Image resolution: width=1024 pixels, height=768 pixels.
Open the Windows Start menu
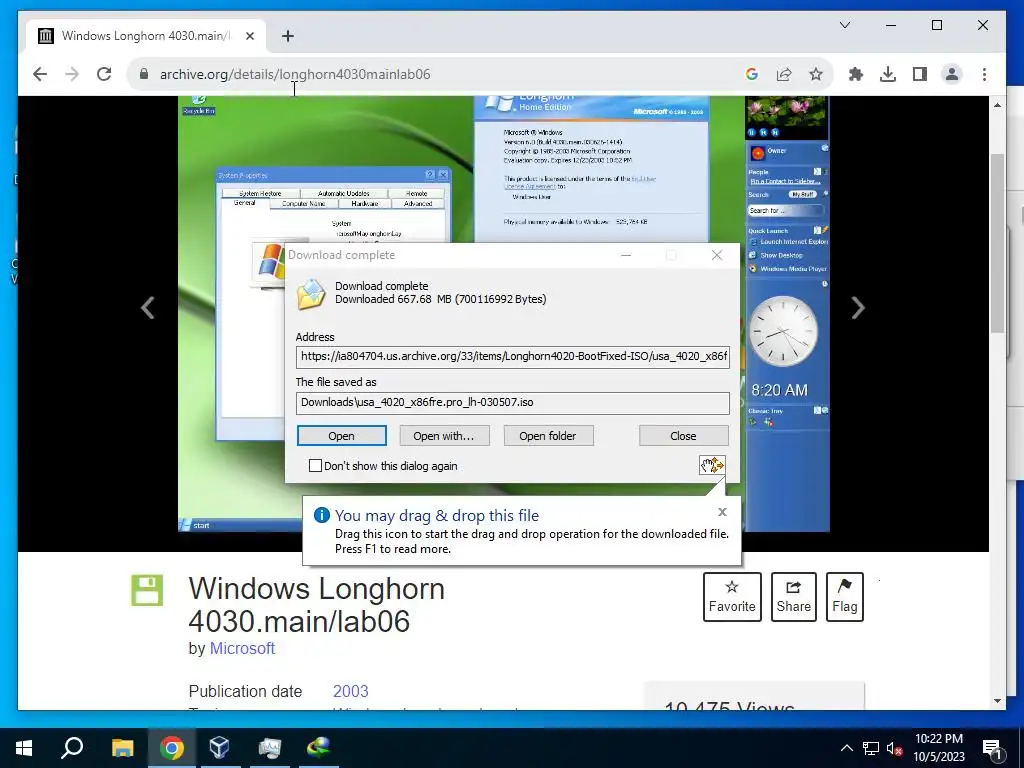point(24,748)
